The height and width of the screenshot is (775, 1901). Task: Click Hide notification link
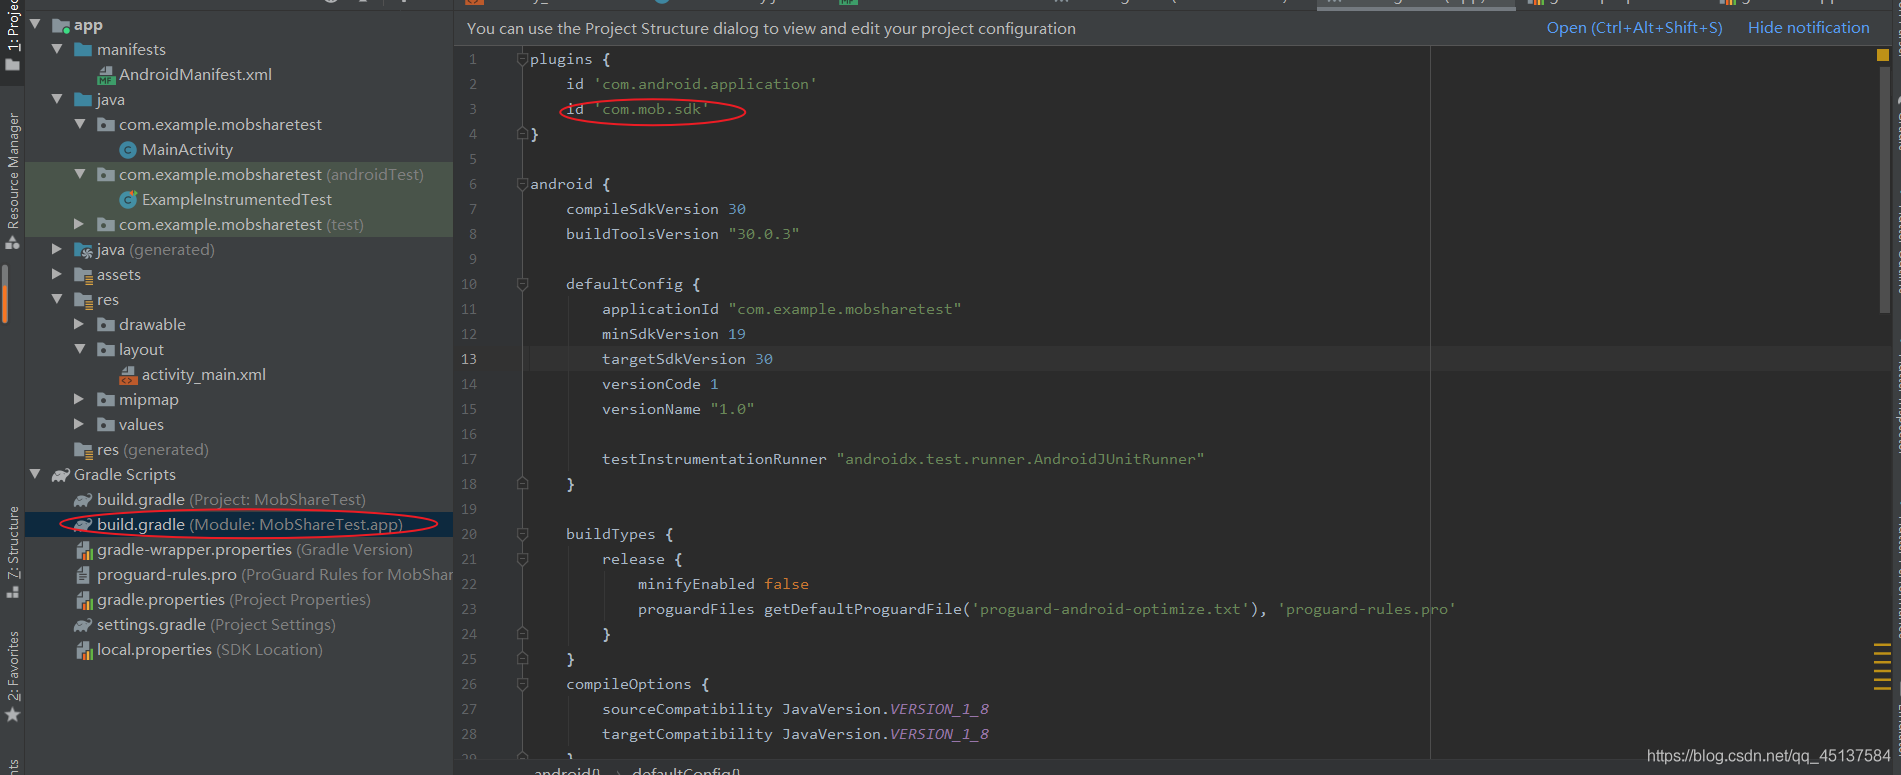[1808, 28]
